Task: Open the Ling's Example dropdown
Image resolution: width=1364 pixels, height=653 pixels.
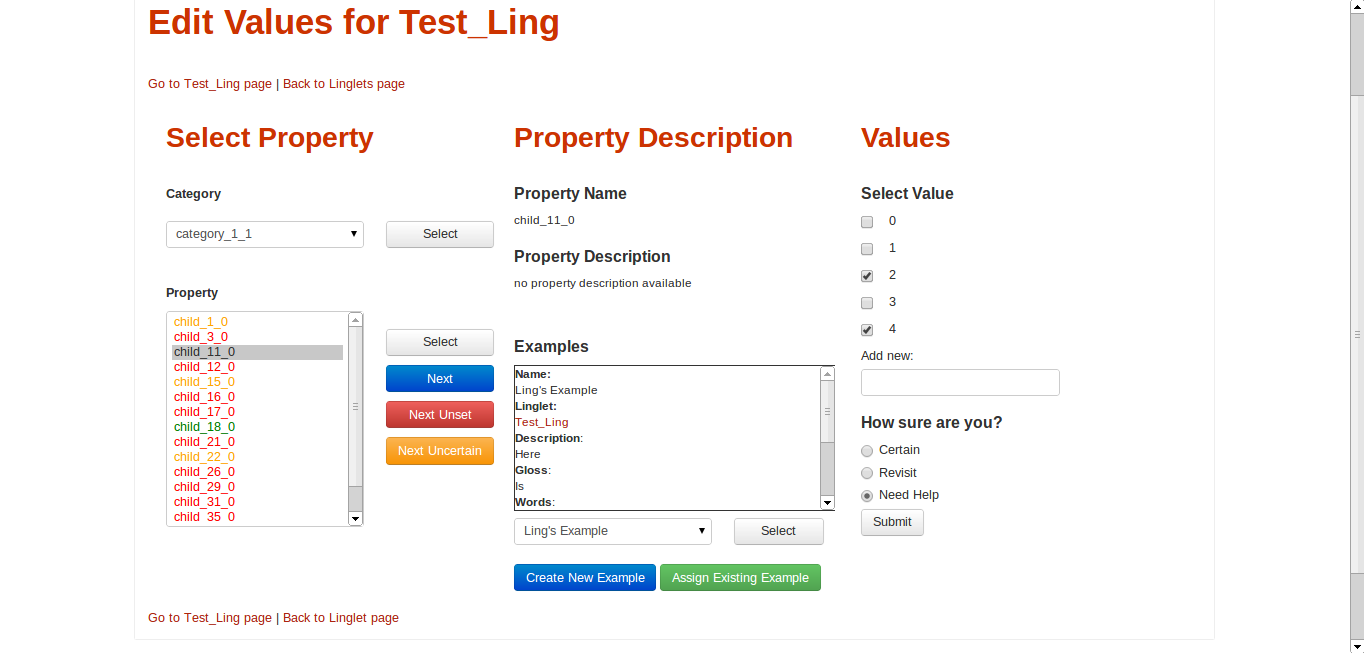Action: pyautogui.click(x=612, y=531)
